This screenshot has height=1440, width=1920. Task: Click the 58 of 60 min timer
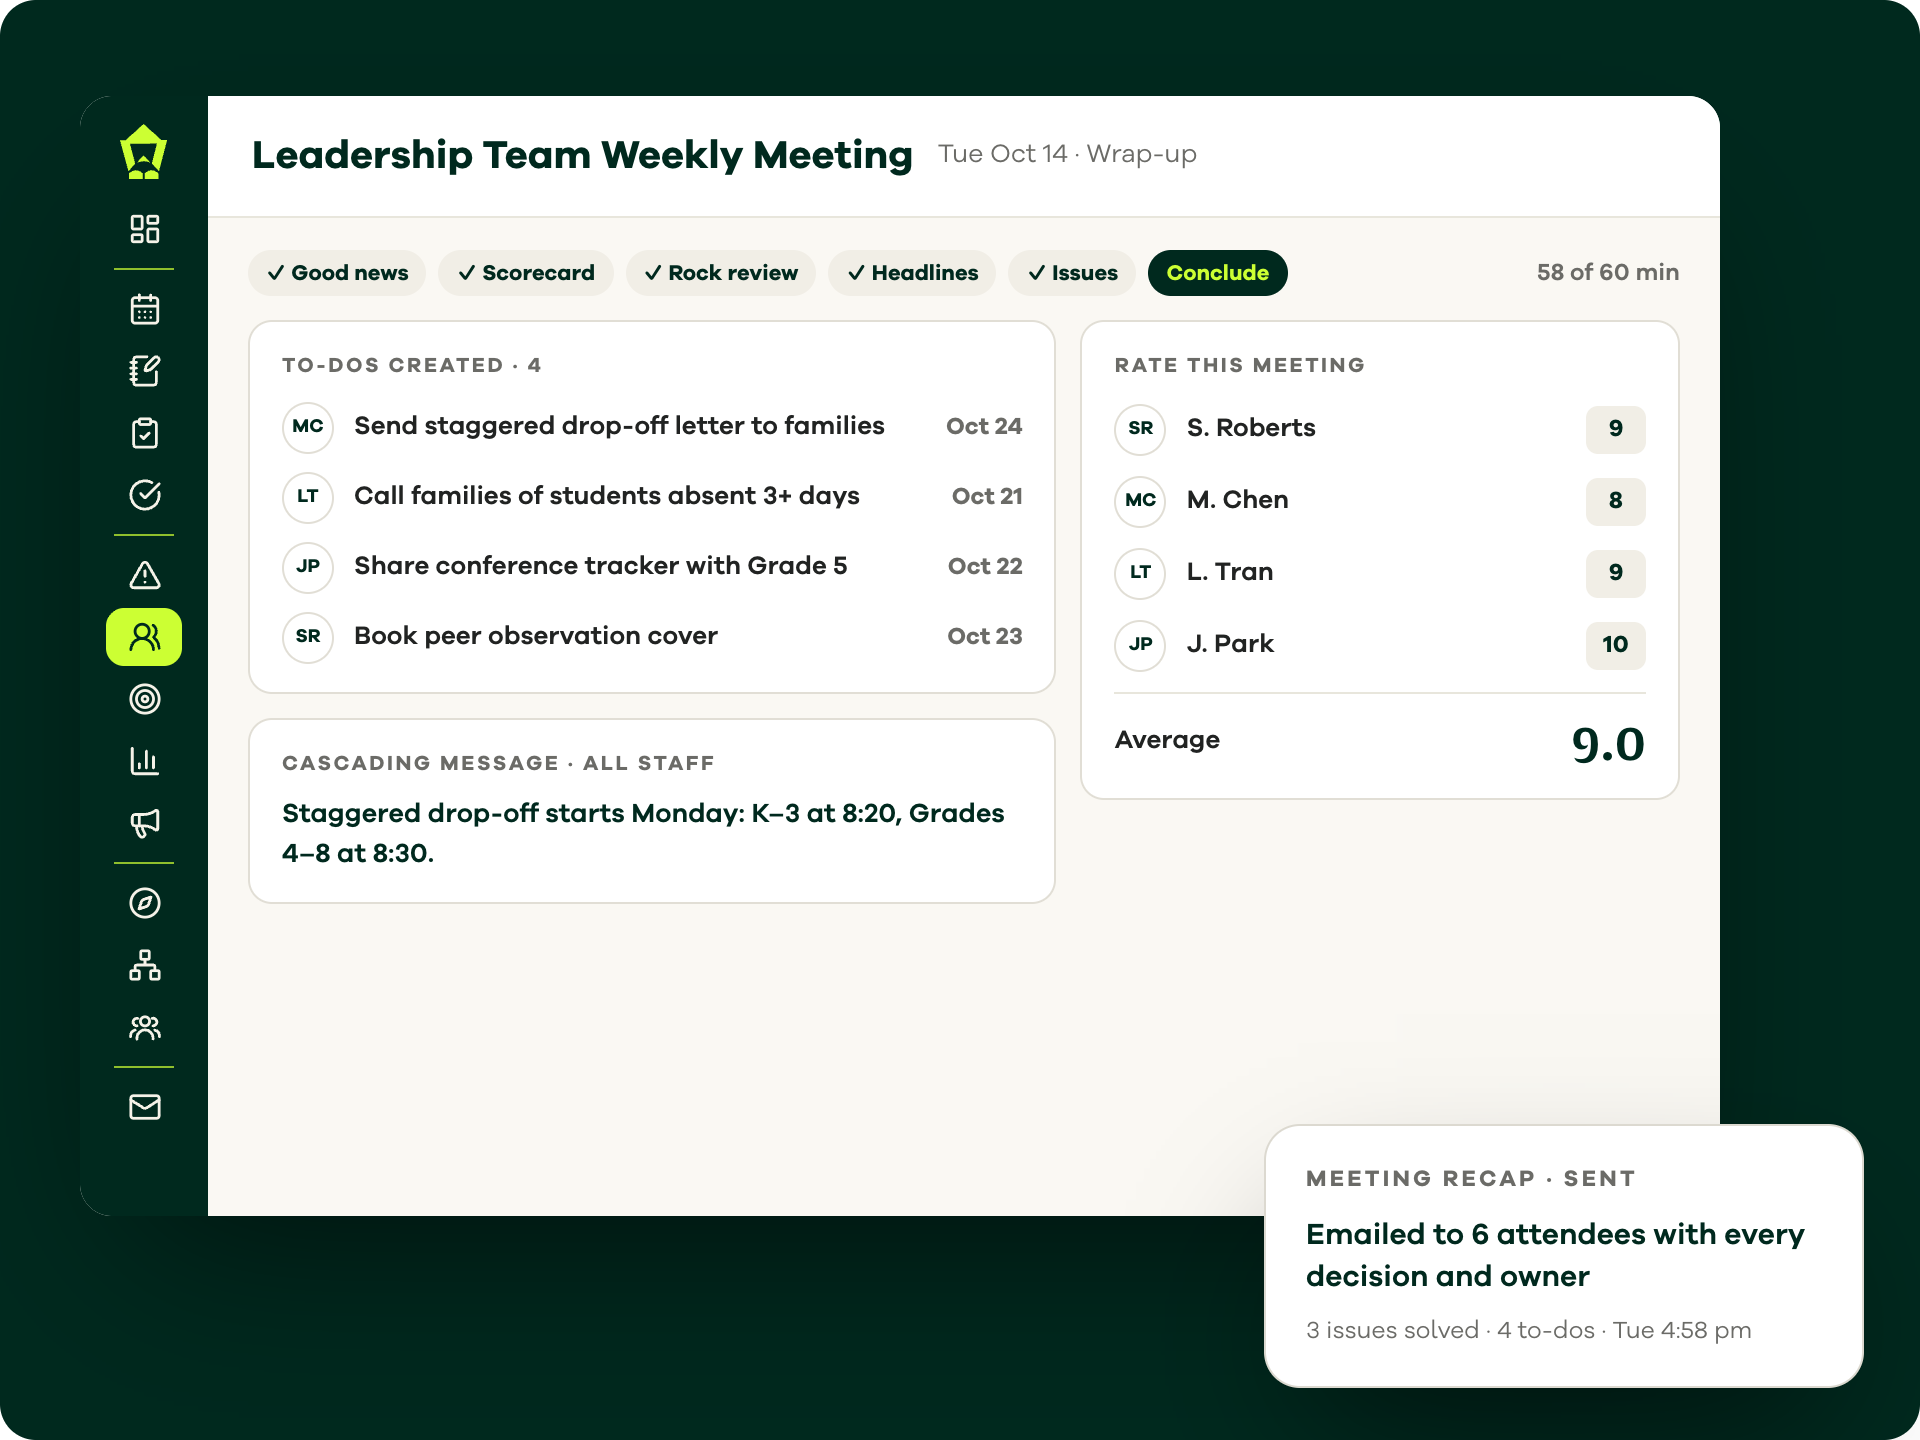(1608, 272)
